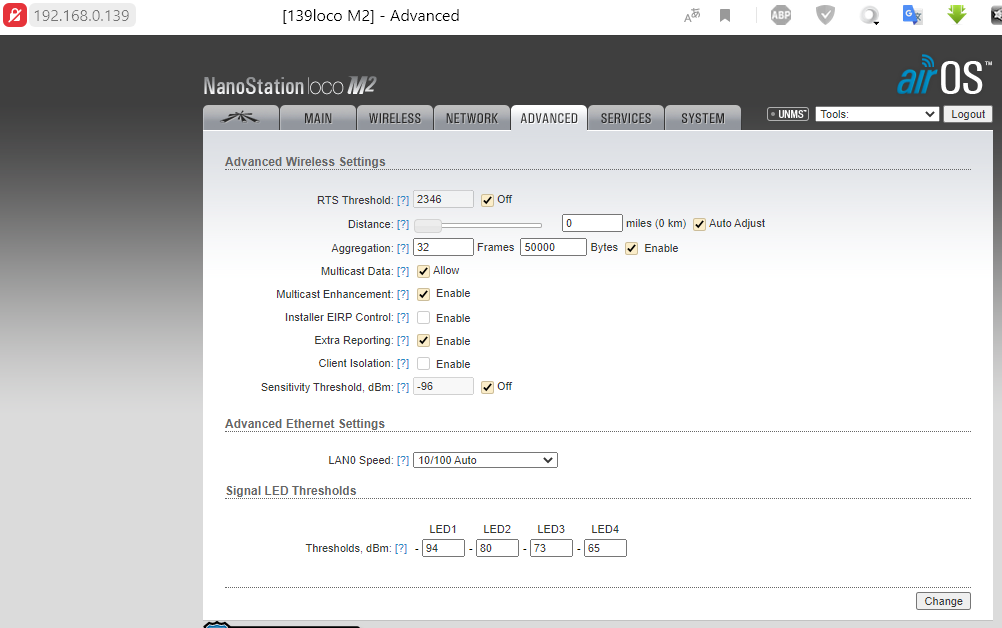Click the LED3 threshold field
1002x628 pixels.
551,548
